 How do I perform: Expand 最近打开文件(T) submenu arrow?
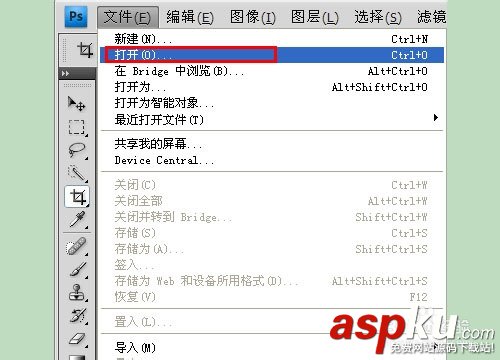point(435,118)
